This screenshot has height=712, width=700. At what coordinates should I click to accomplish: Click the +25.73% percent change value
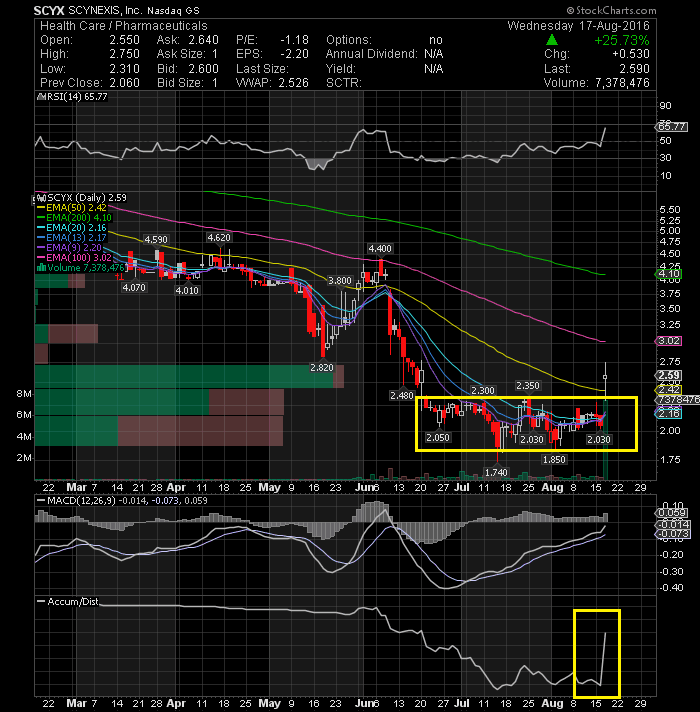pos(621,40)
